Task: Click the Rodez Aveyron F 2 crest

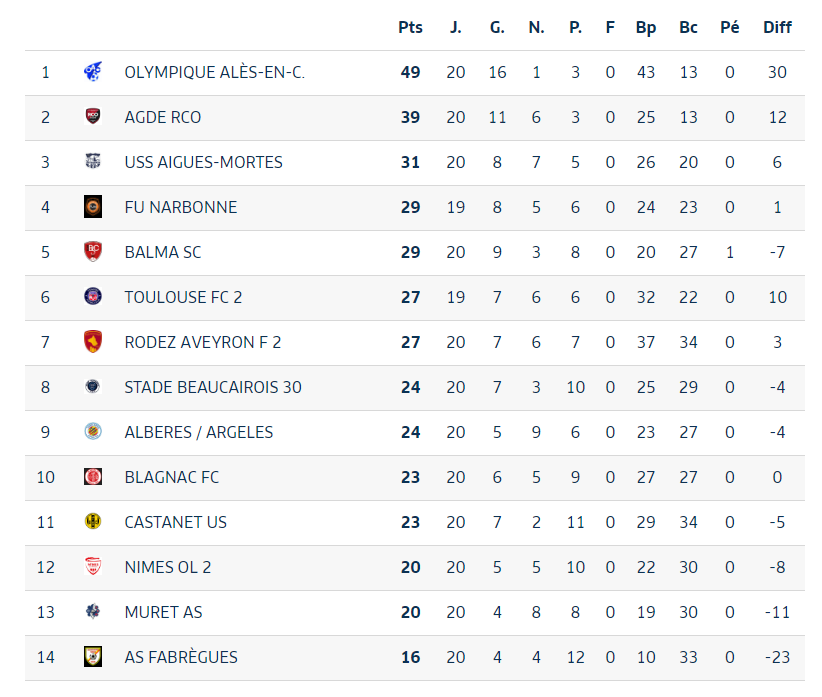Action: coord(93,342)
